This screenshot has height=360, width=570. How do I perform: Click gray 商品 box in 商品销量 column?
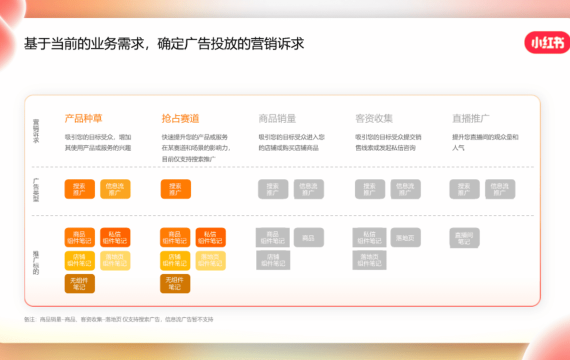[309, 237]
